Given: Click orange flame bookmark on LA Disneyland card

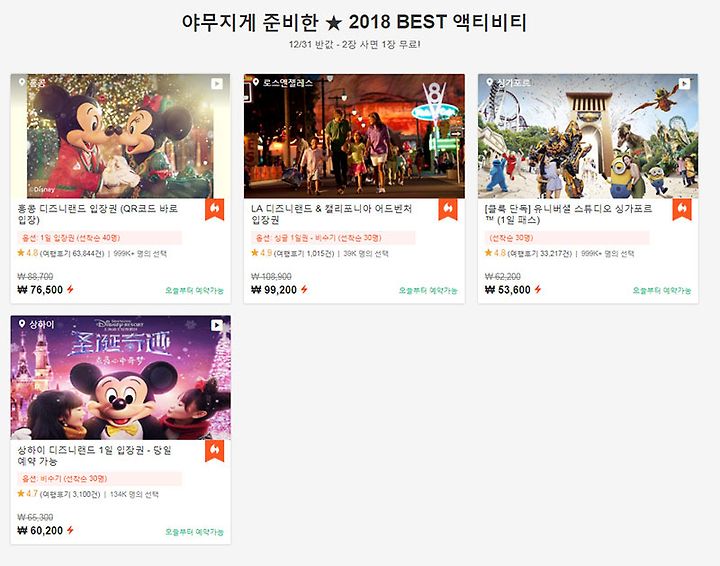Looking at the screenshot, I should pyautogui.click(x=448, y=209).
